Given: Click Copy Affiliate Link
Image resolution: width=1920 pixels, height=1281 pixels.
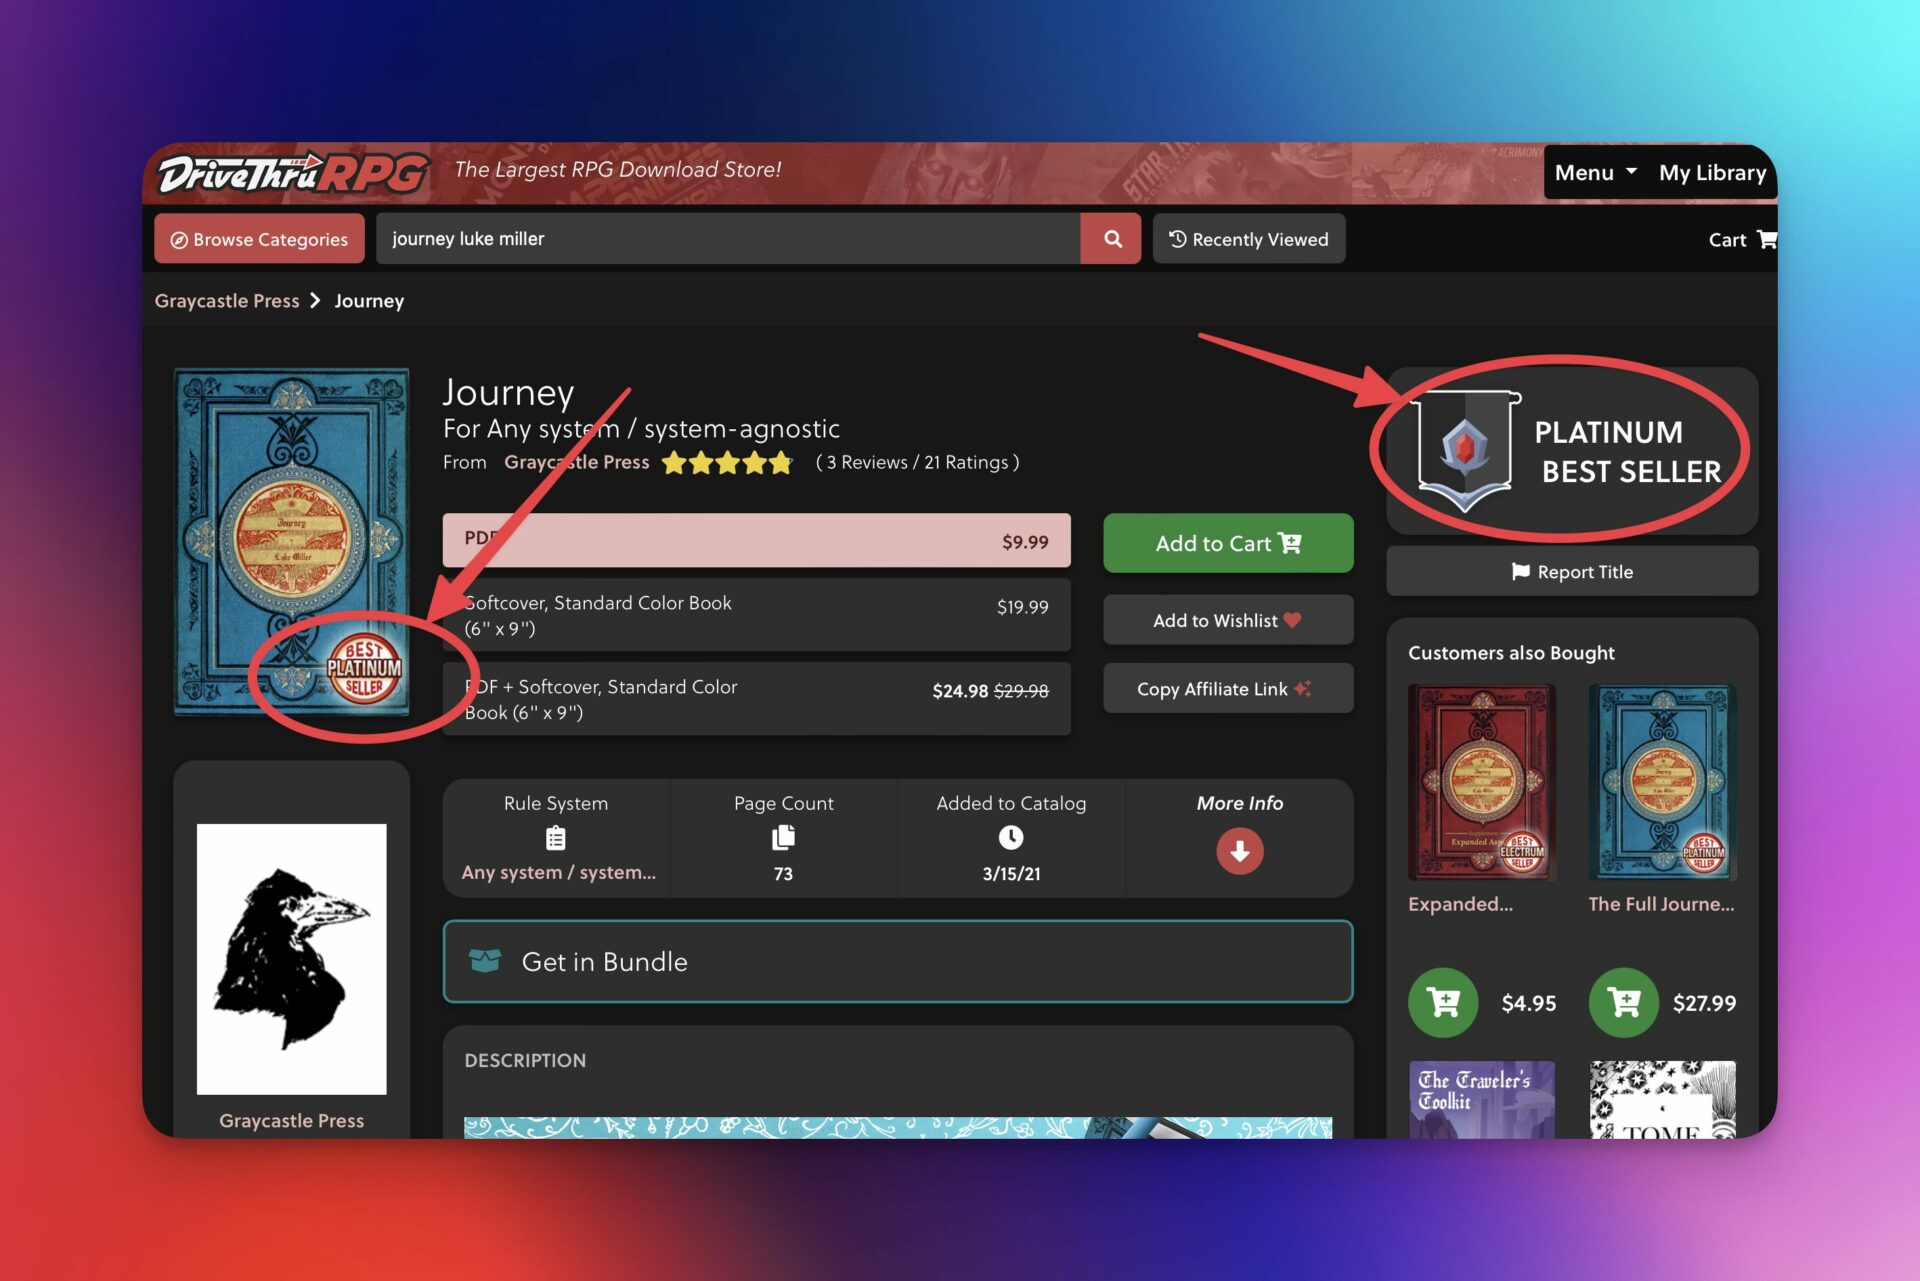Looking at the screenshot, I should [1228, 689].
